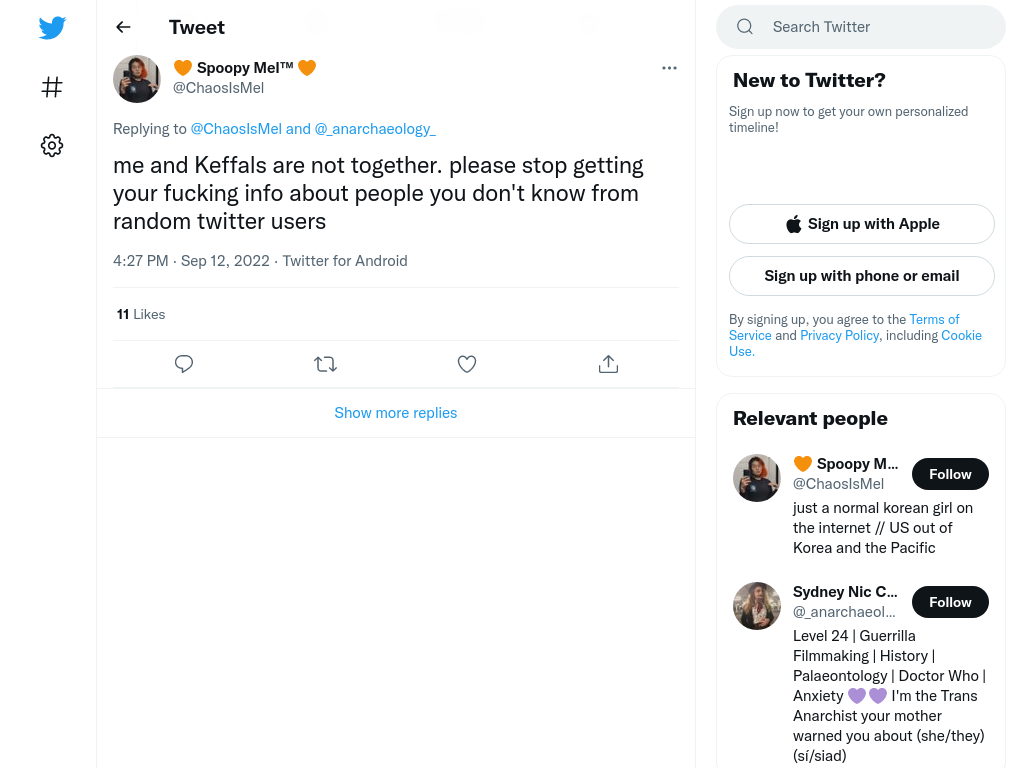Follow Spoopy Mel in Relevant people
Viewport: 1024px width, 768px height.
950,474
